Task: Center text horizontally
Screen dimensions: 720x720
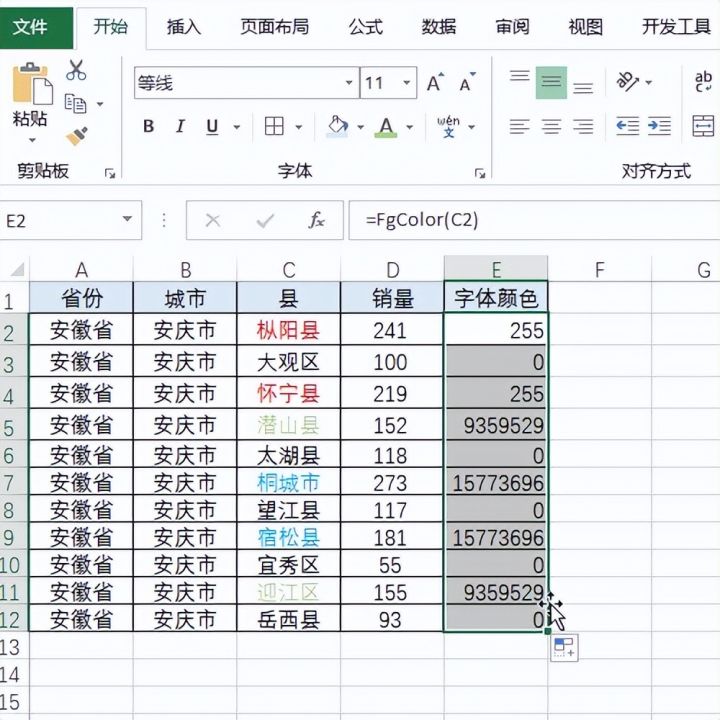Action: point(551,126)
